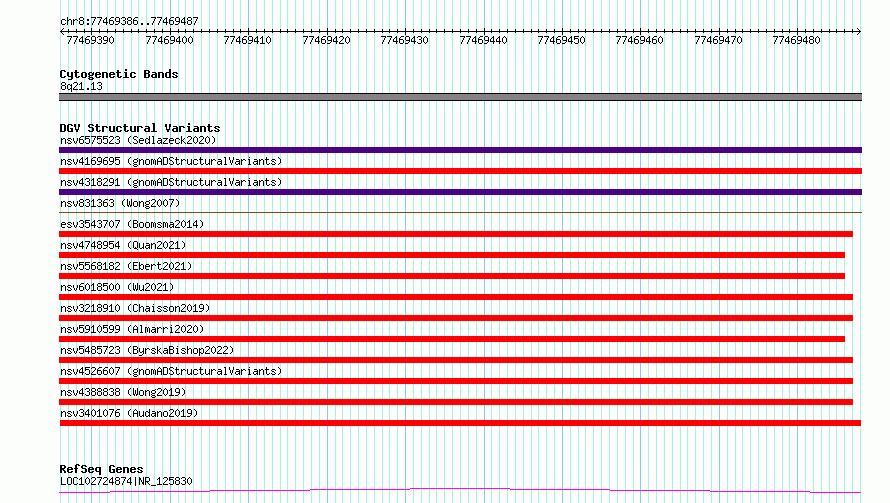Click the nsv5485723 (ByrskaBishop2022) label
Viewport: 890px width, 503px height.
(147, 350)
